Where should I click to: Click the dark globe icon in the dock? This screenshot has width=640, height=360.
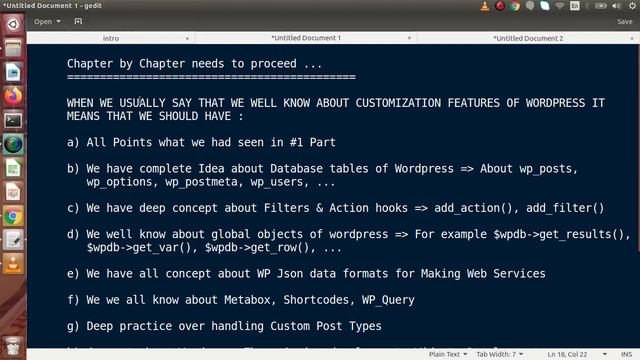click(x=13, y=144)
